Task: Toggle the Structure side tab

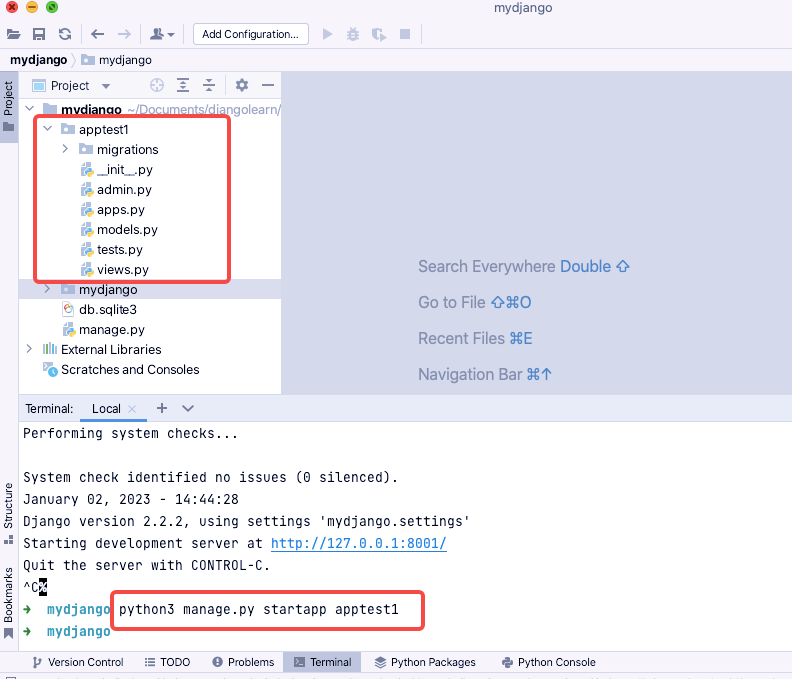Action: [9, 513]
